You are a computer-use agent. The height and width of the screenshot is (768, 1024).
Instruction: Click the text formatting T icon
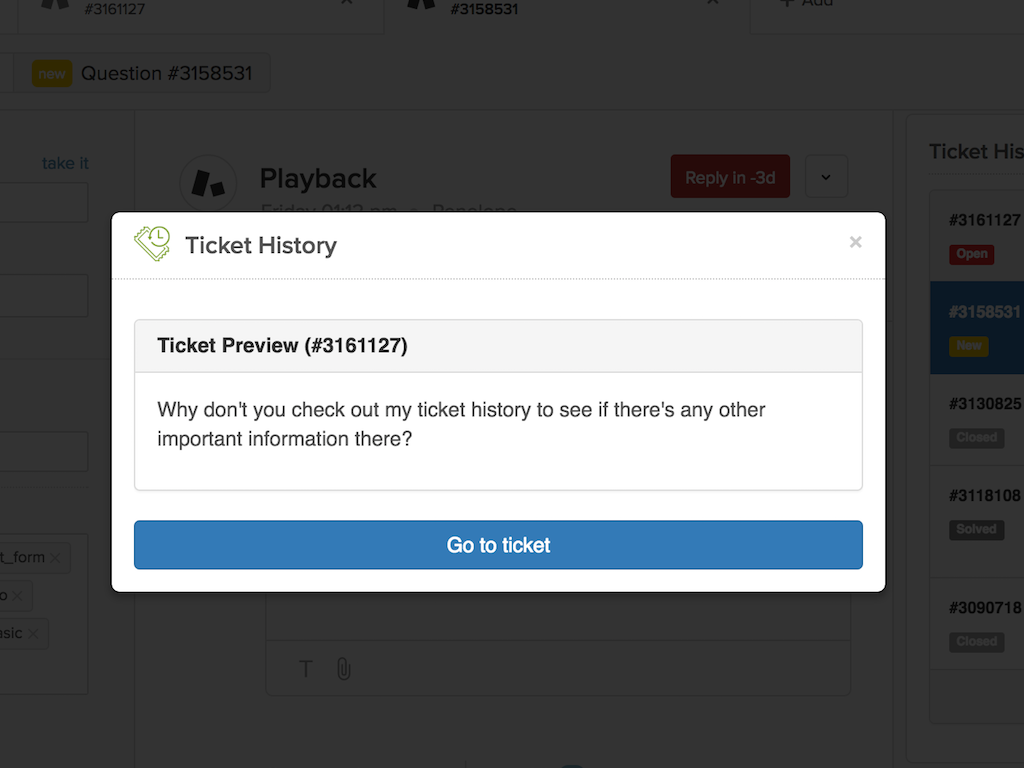[305, 668]
